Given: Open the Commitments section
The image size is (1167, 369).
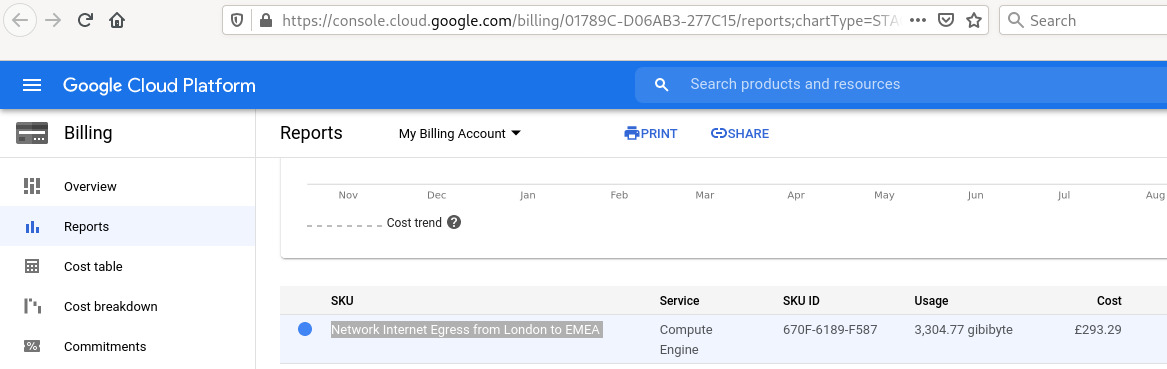Looking at the screenshot, I should click(128, 347).
